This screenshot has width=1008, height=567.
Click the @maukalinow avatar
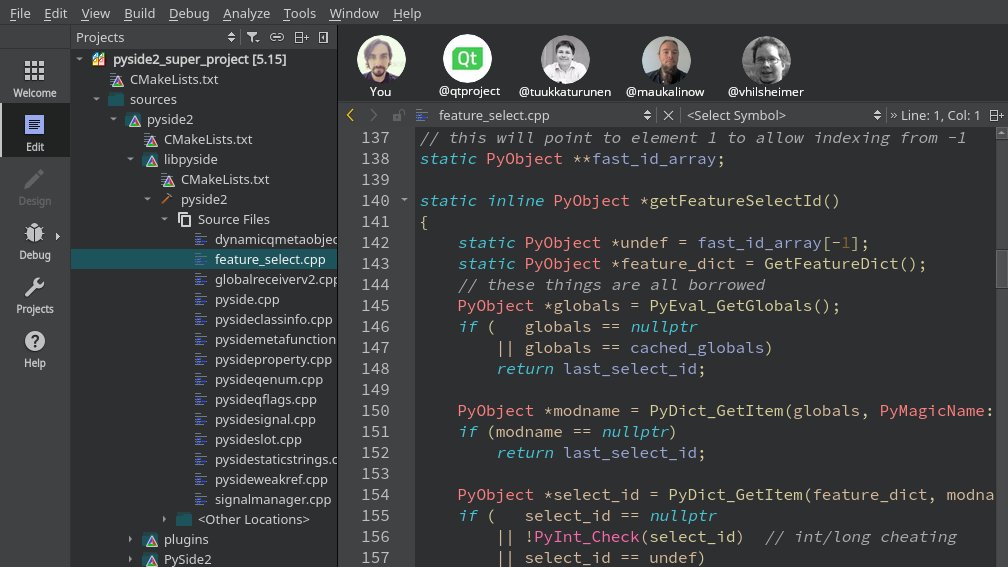point(666,60)
